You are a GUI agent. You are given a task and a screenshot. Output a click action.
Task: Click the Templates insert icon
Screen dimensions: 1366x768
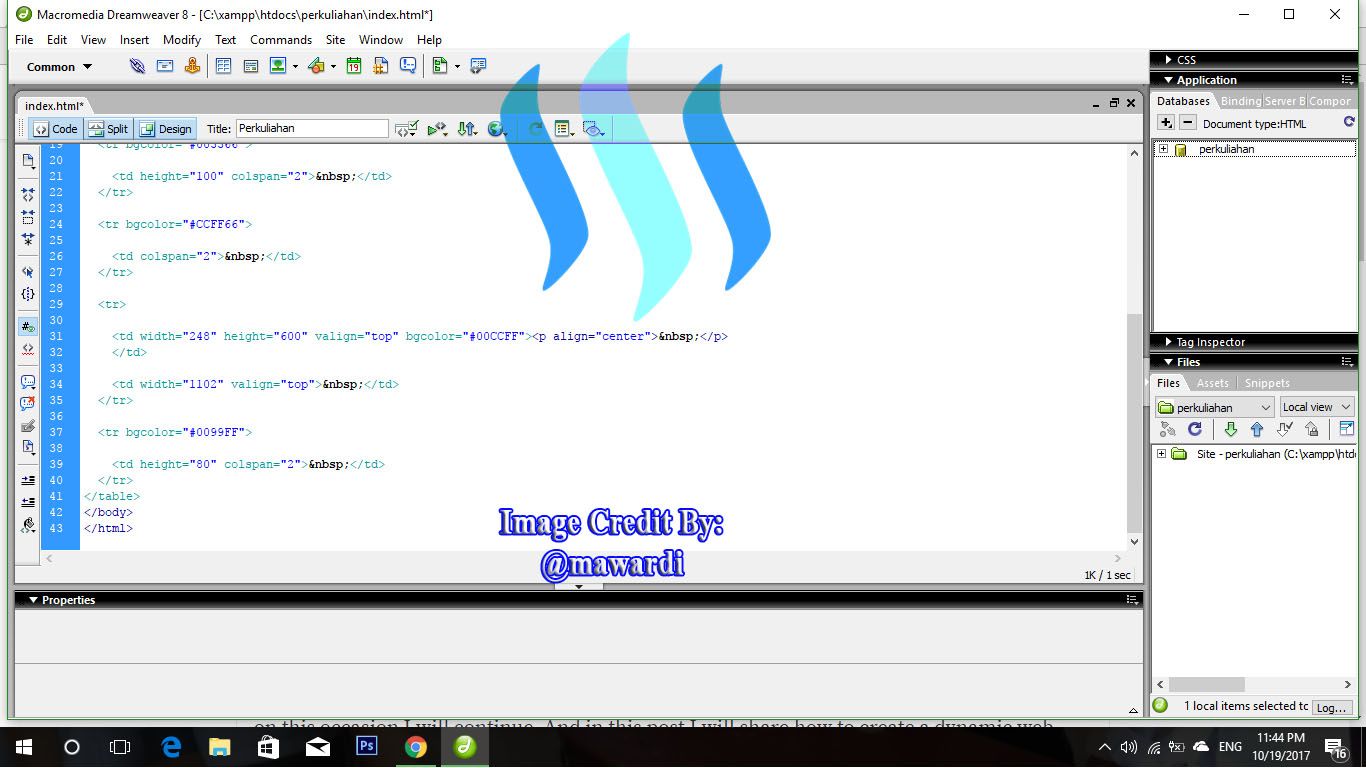[440, 66]
